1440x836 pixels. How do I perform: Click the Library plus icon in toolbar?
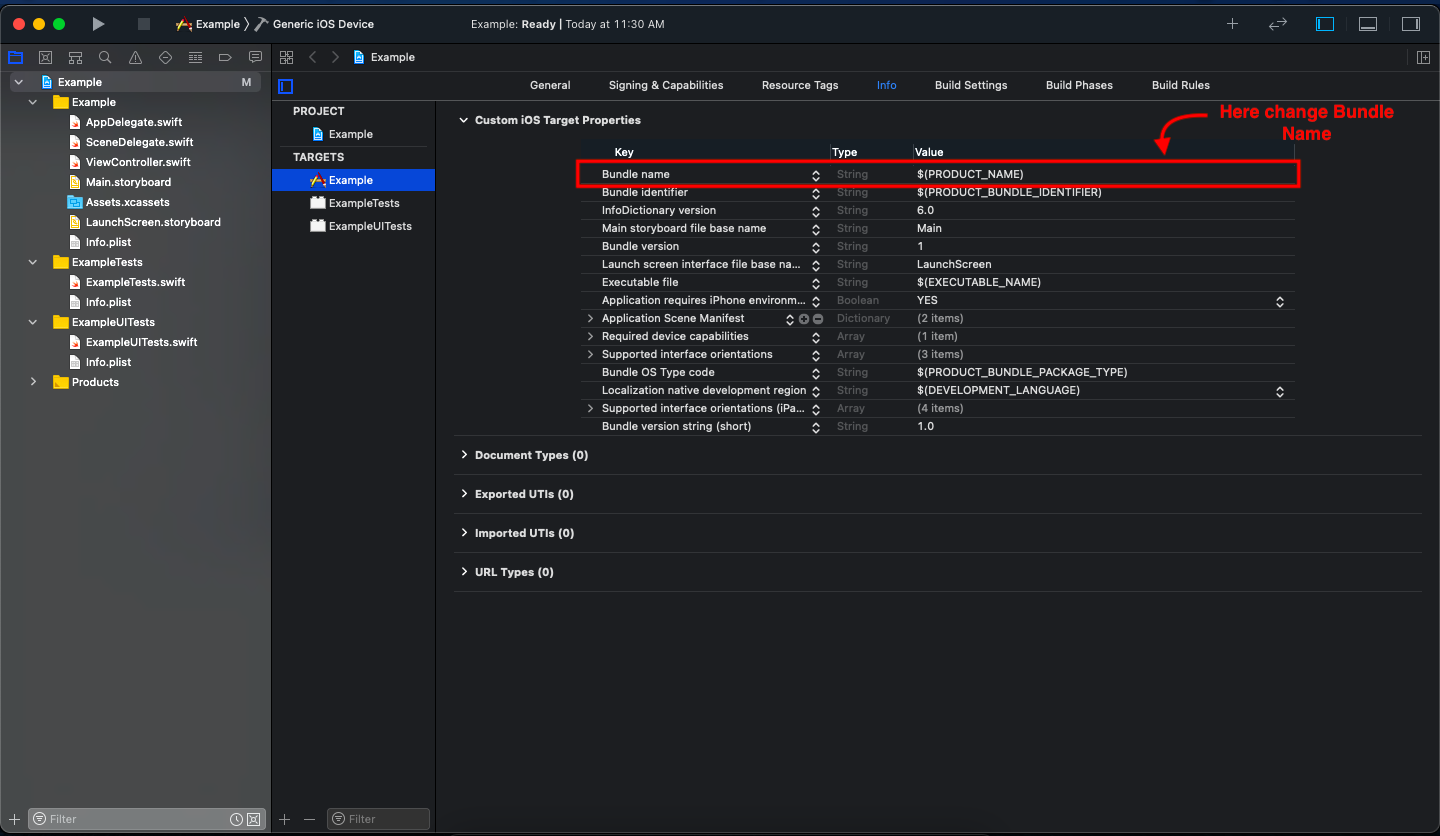click(x=1233, y=24)
